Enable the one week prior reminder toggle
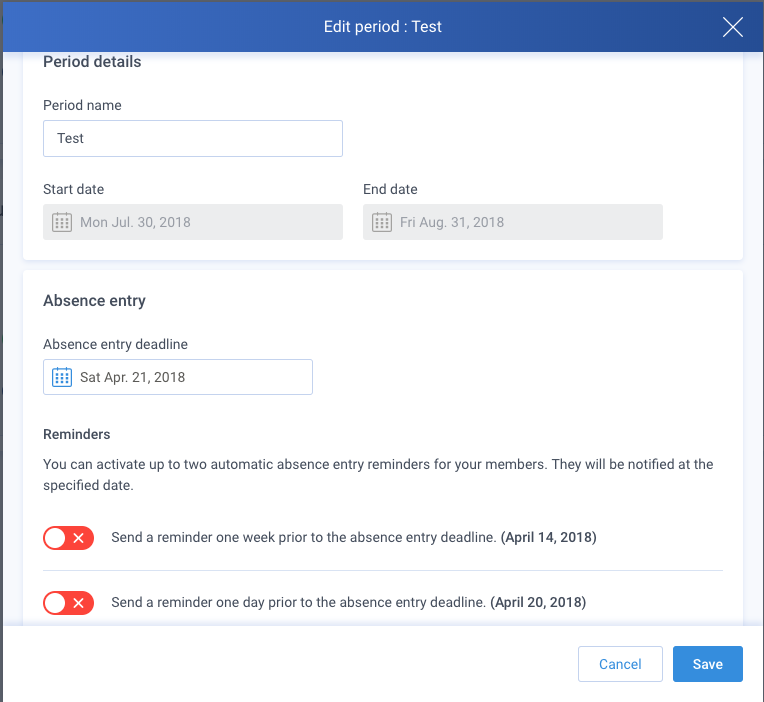This screenshot has width=764, height=702. (69, 538)
